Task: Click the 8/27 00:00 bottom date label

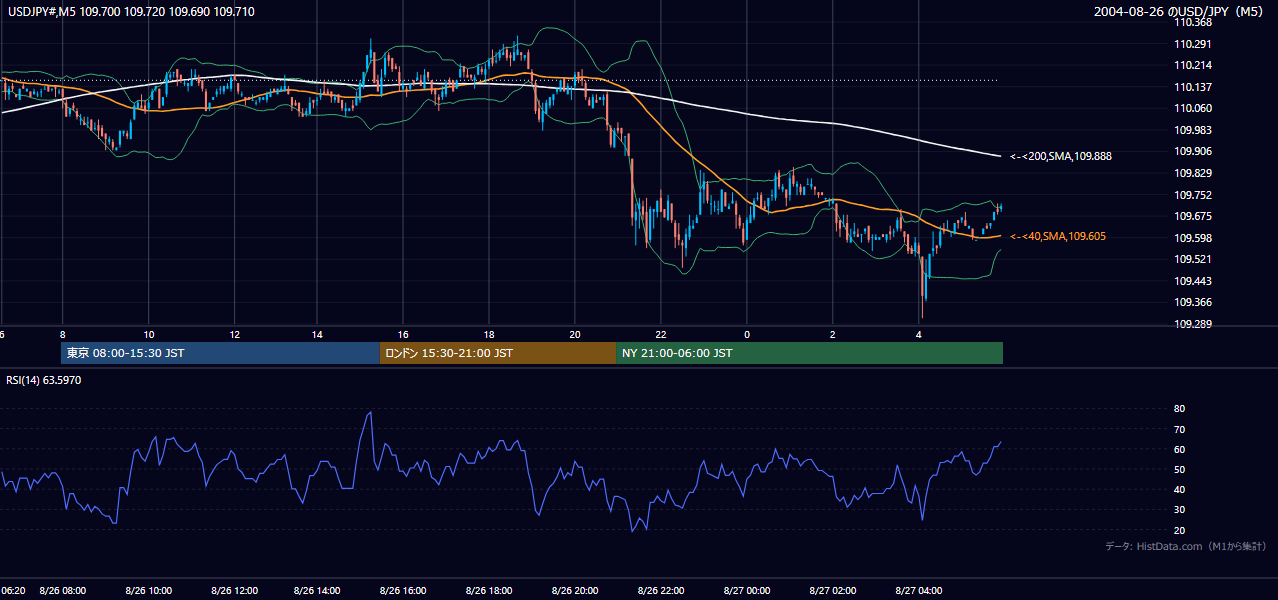Action: pyautogui.click(x=747, y=591)
